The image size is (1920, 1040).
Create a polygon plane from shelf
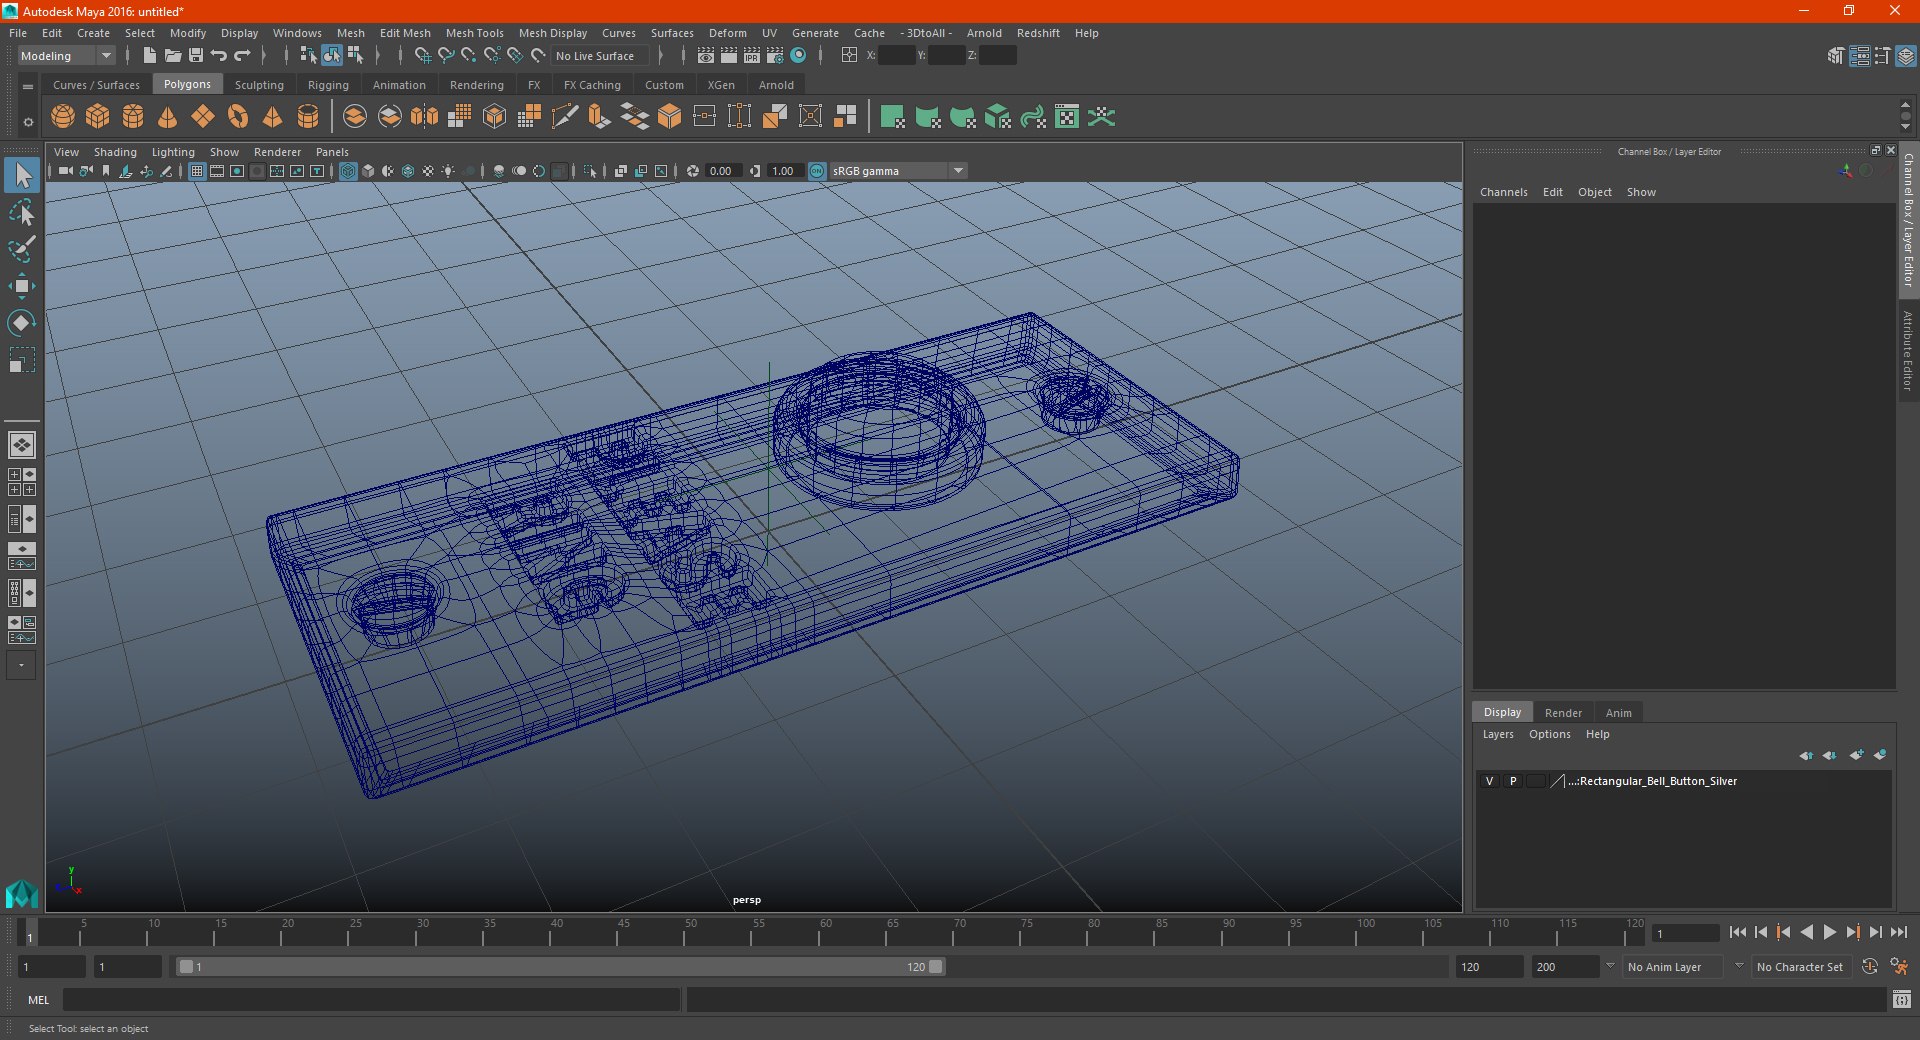[203, 117]
